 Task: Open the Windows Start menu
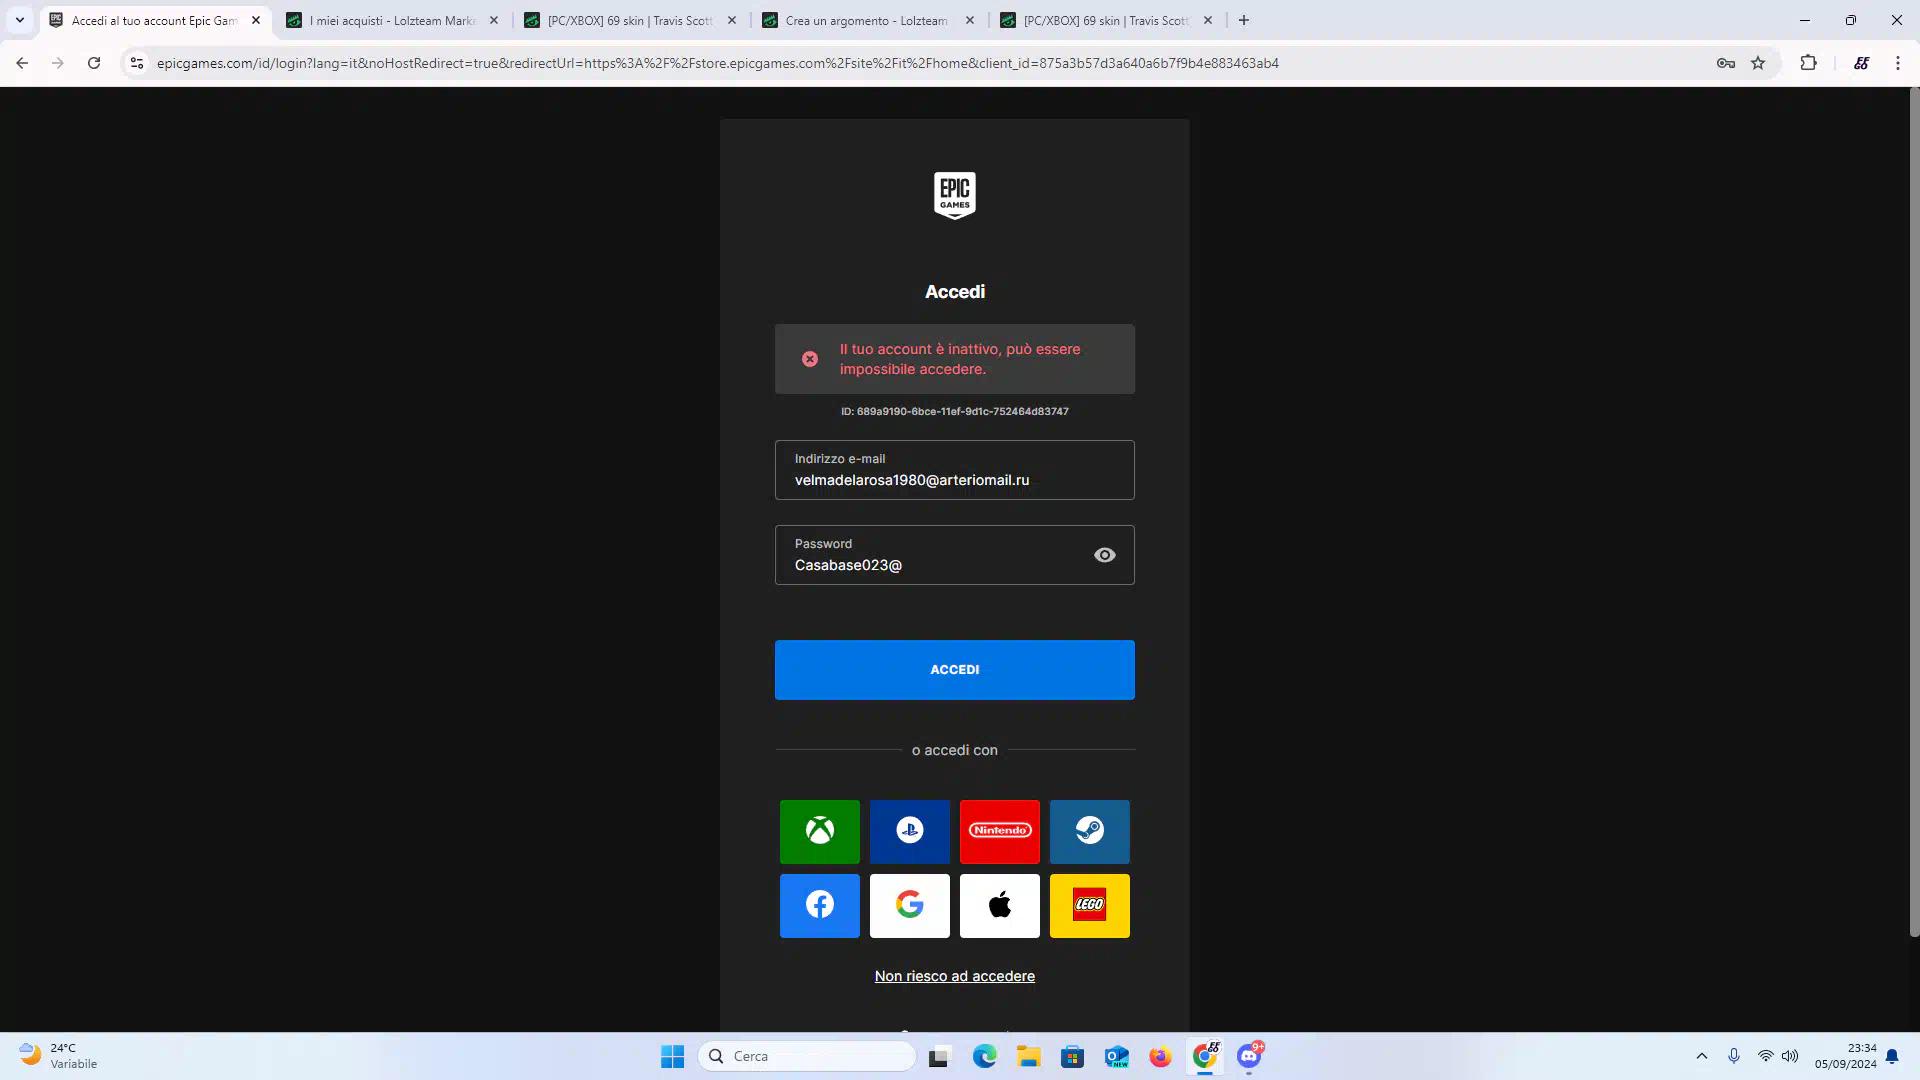pyautogui.click(x=672, y=1056)
